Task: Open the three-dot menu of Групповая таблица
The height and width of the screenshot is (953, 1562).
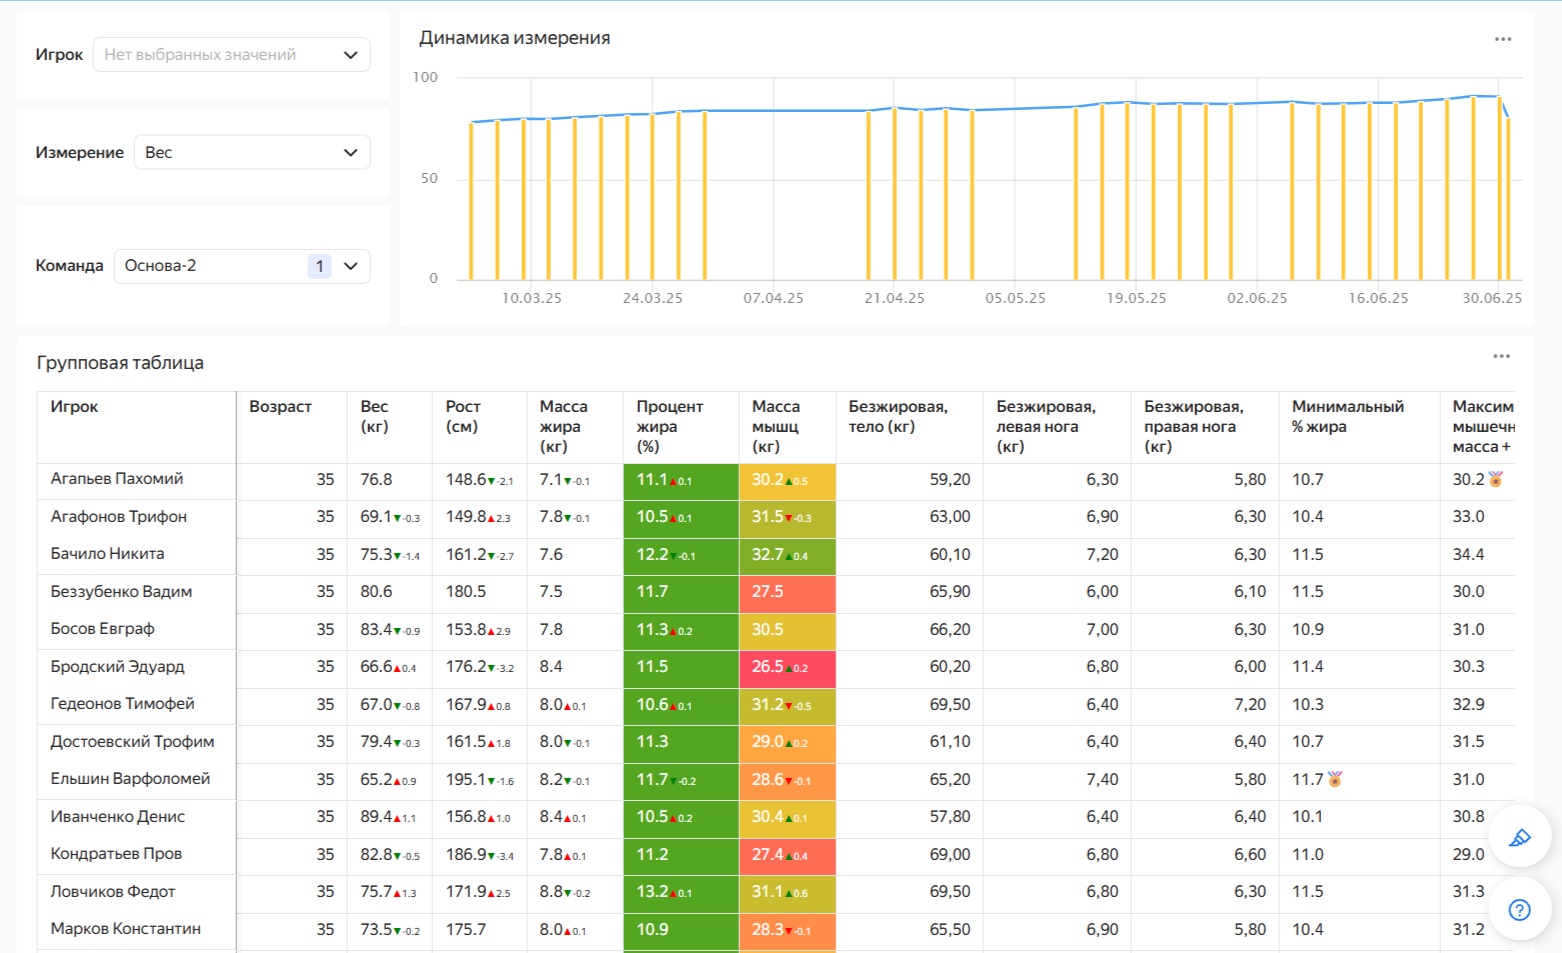Action: coord(1501,356)
